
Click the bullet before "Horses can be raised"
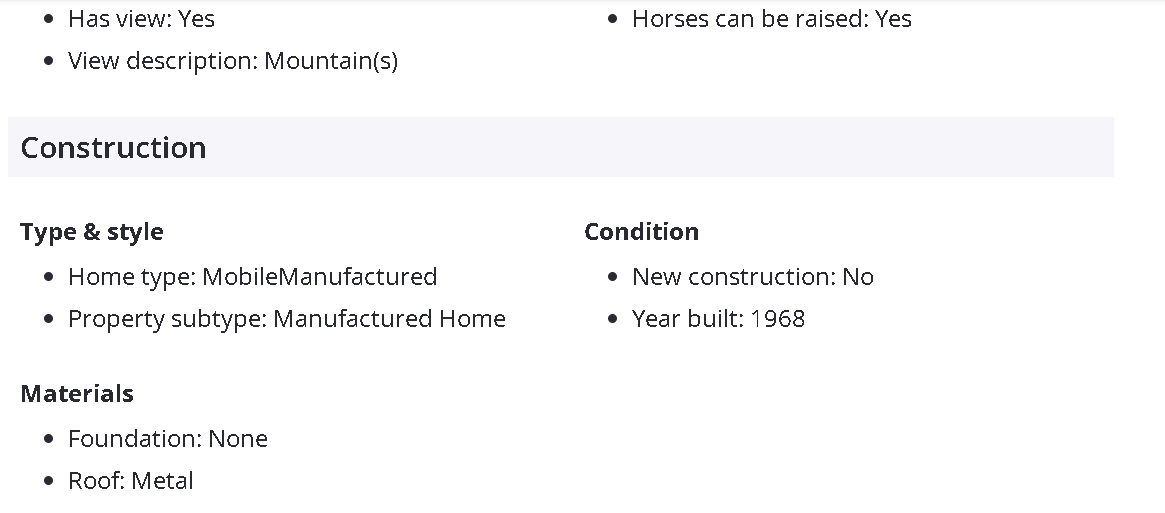(613, 19)
